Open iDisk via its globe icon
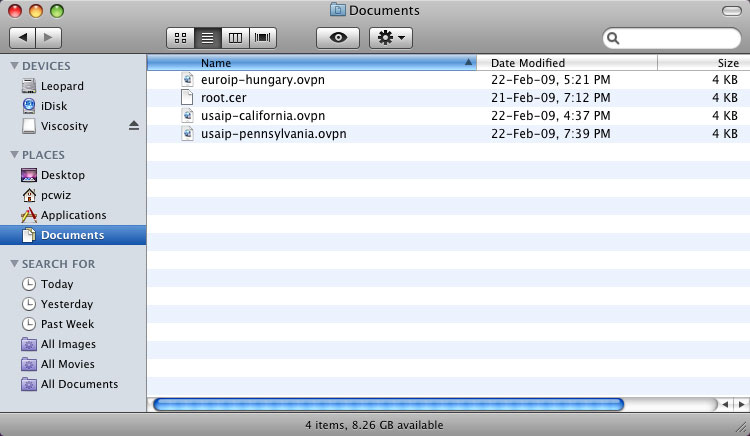Screen dimensions: 750x436 click(x=29, y=106)
